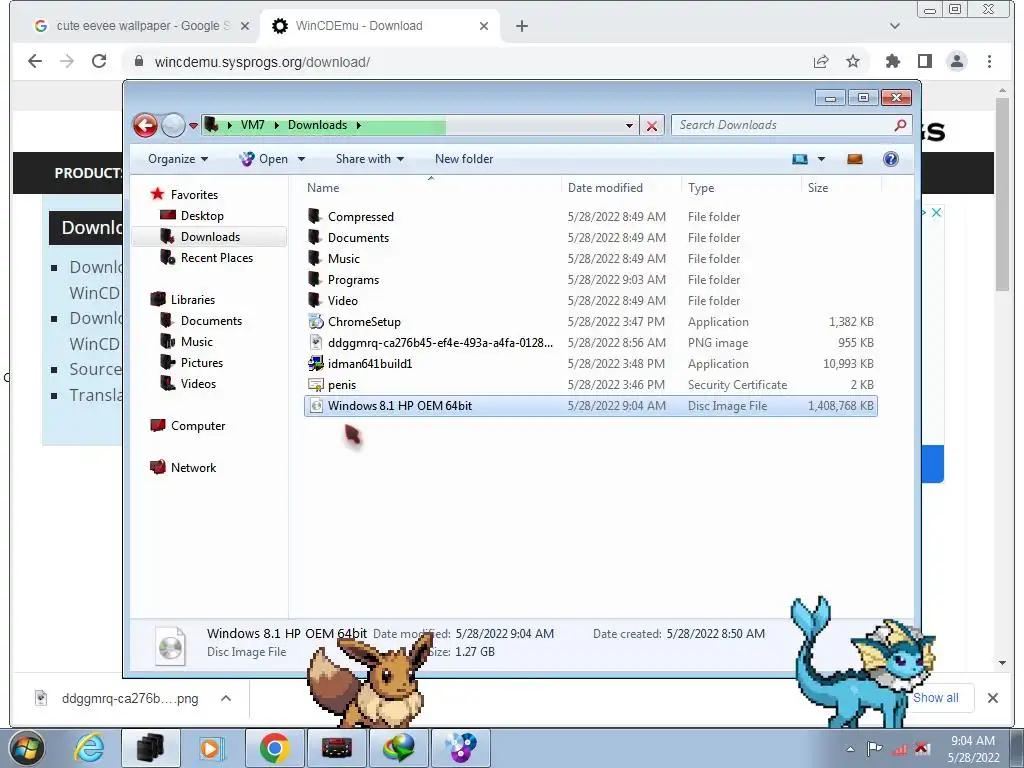Viewport: 1024px width, 768px height.
Task: Open Chrome three-dot menu
Action: point(989,61)
